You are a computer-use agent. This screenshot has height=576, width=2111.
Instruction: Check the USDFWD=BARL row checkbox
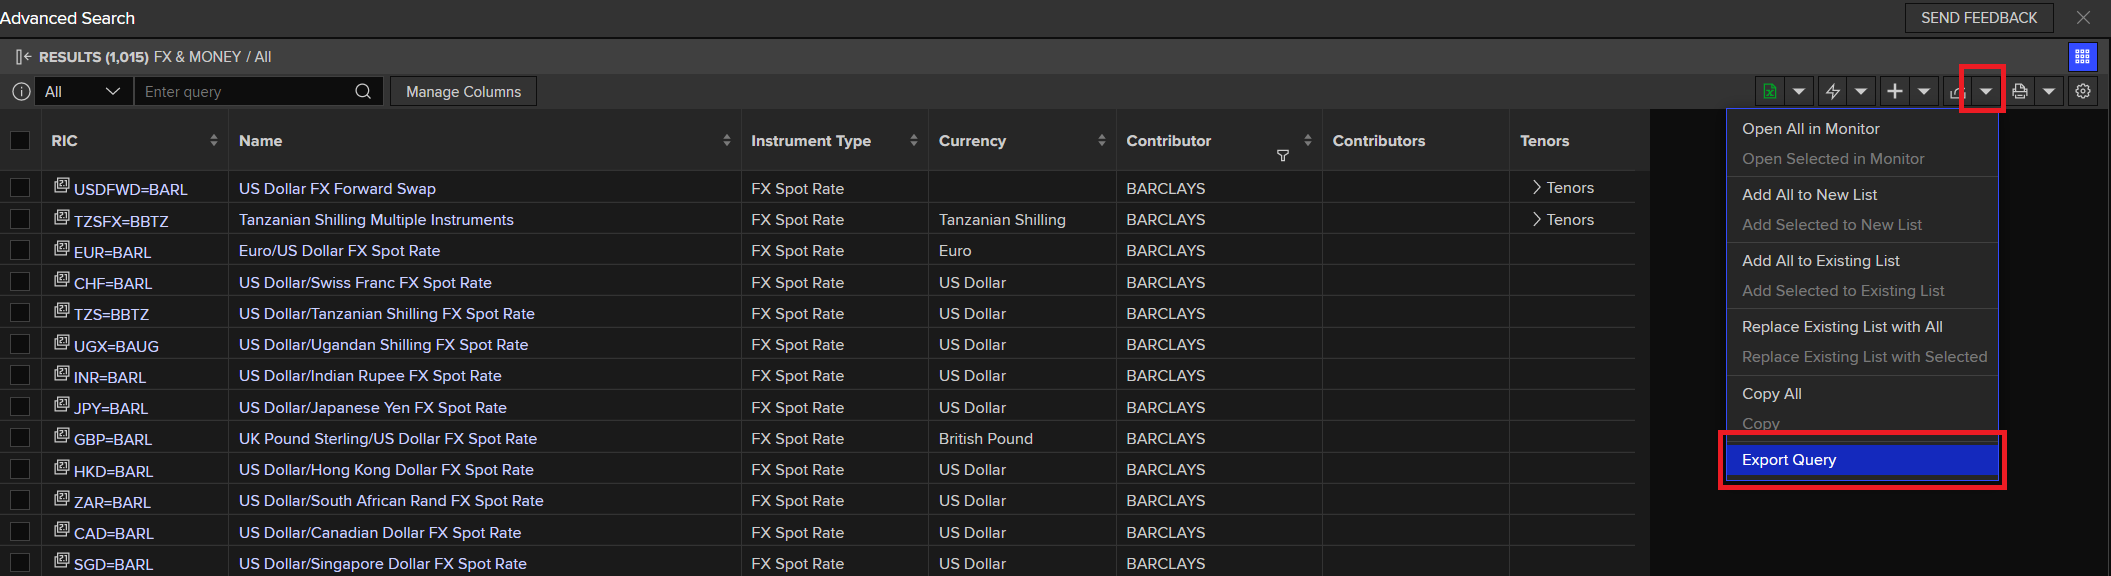20,187
